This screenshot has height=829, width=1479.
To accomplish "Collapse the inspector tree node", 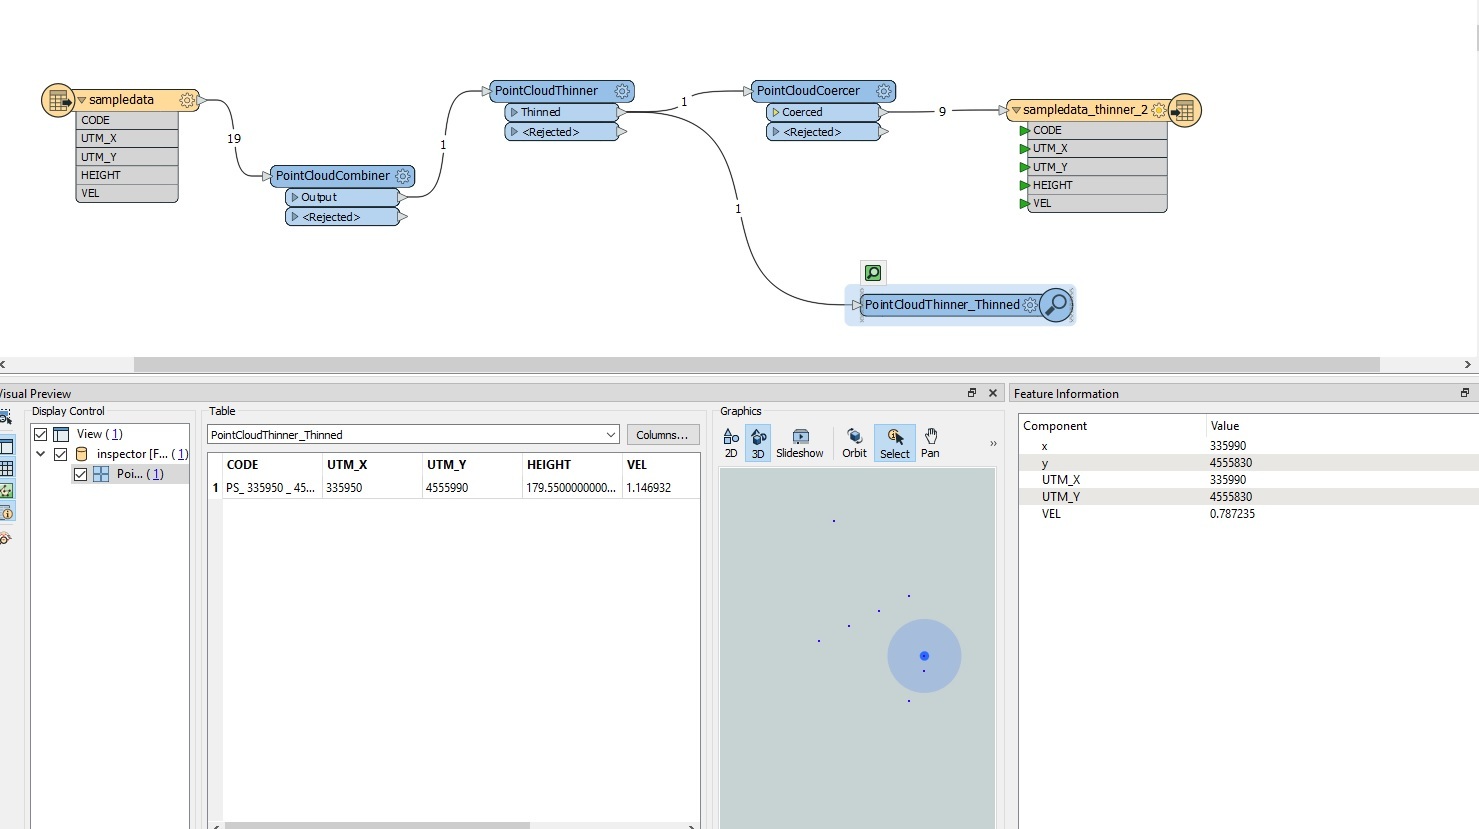I will [x=41, y=454].
